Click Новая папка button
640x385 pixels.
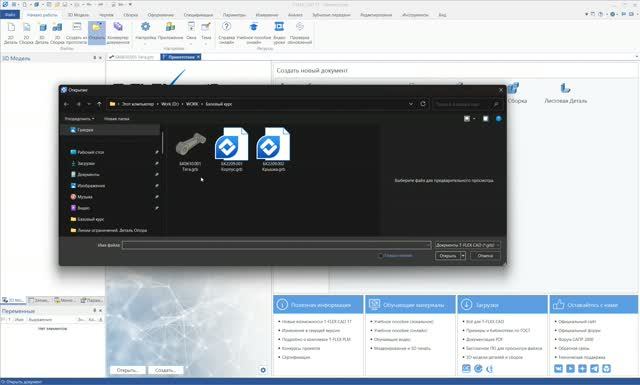point(117,119)
